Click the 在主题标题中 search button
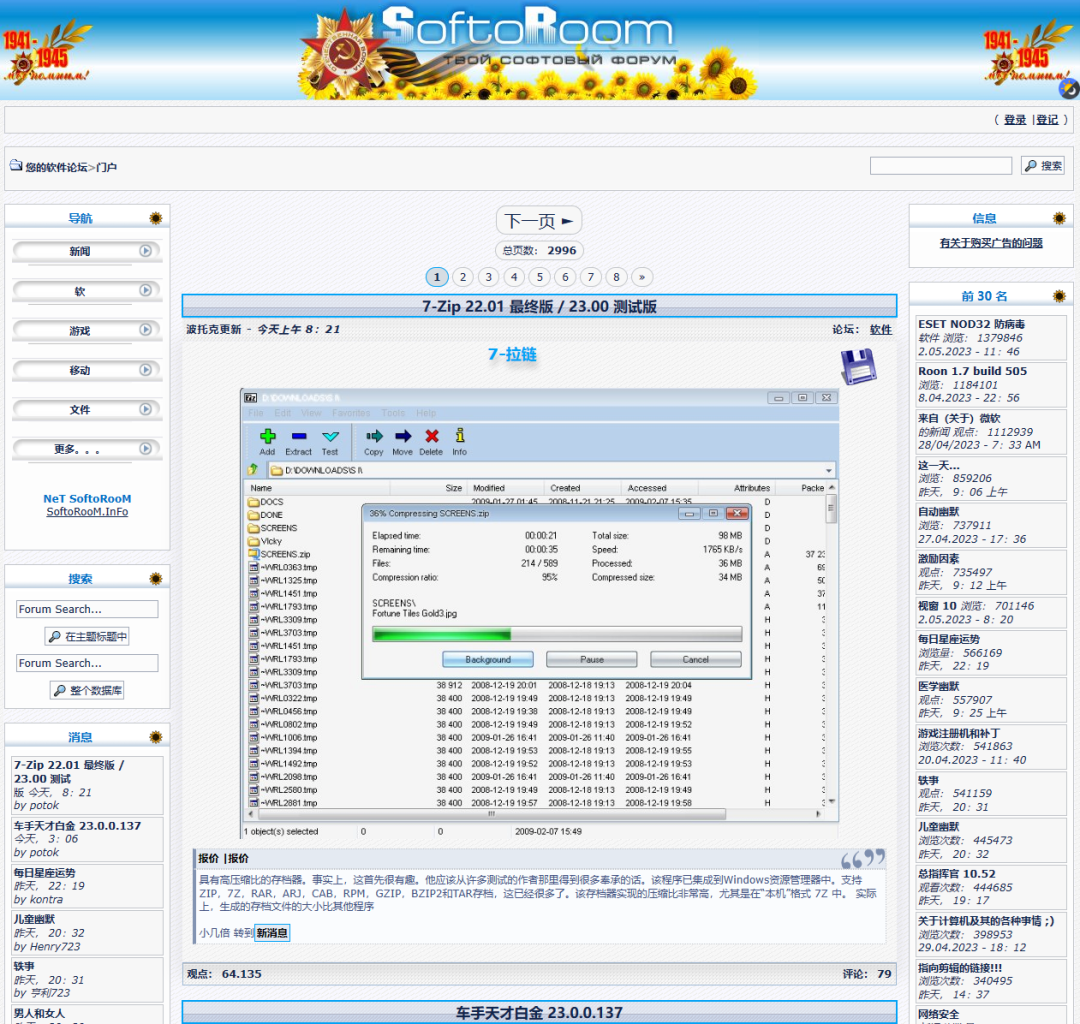The height and width of the screenshot is (1024, 1080). (87, 636)
